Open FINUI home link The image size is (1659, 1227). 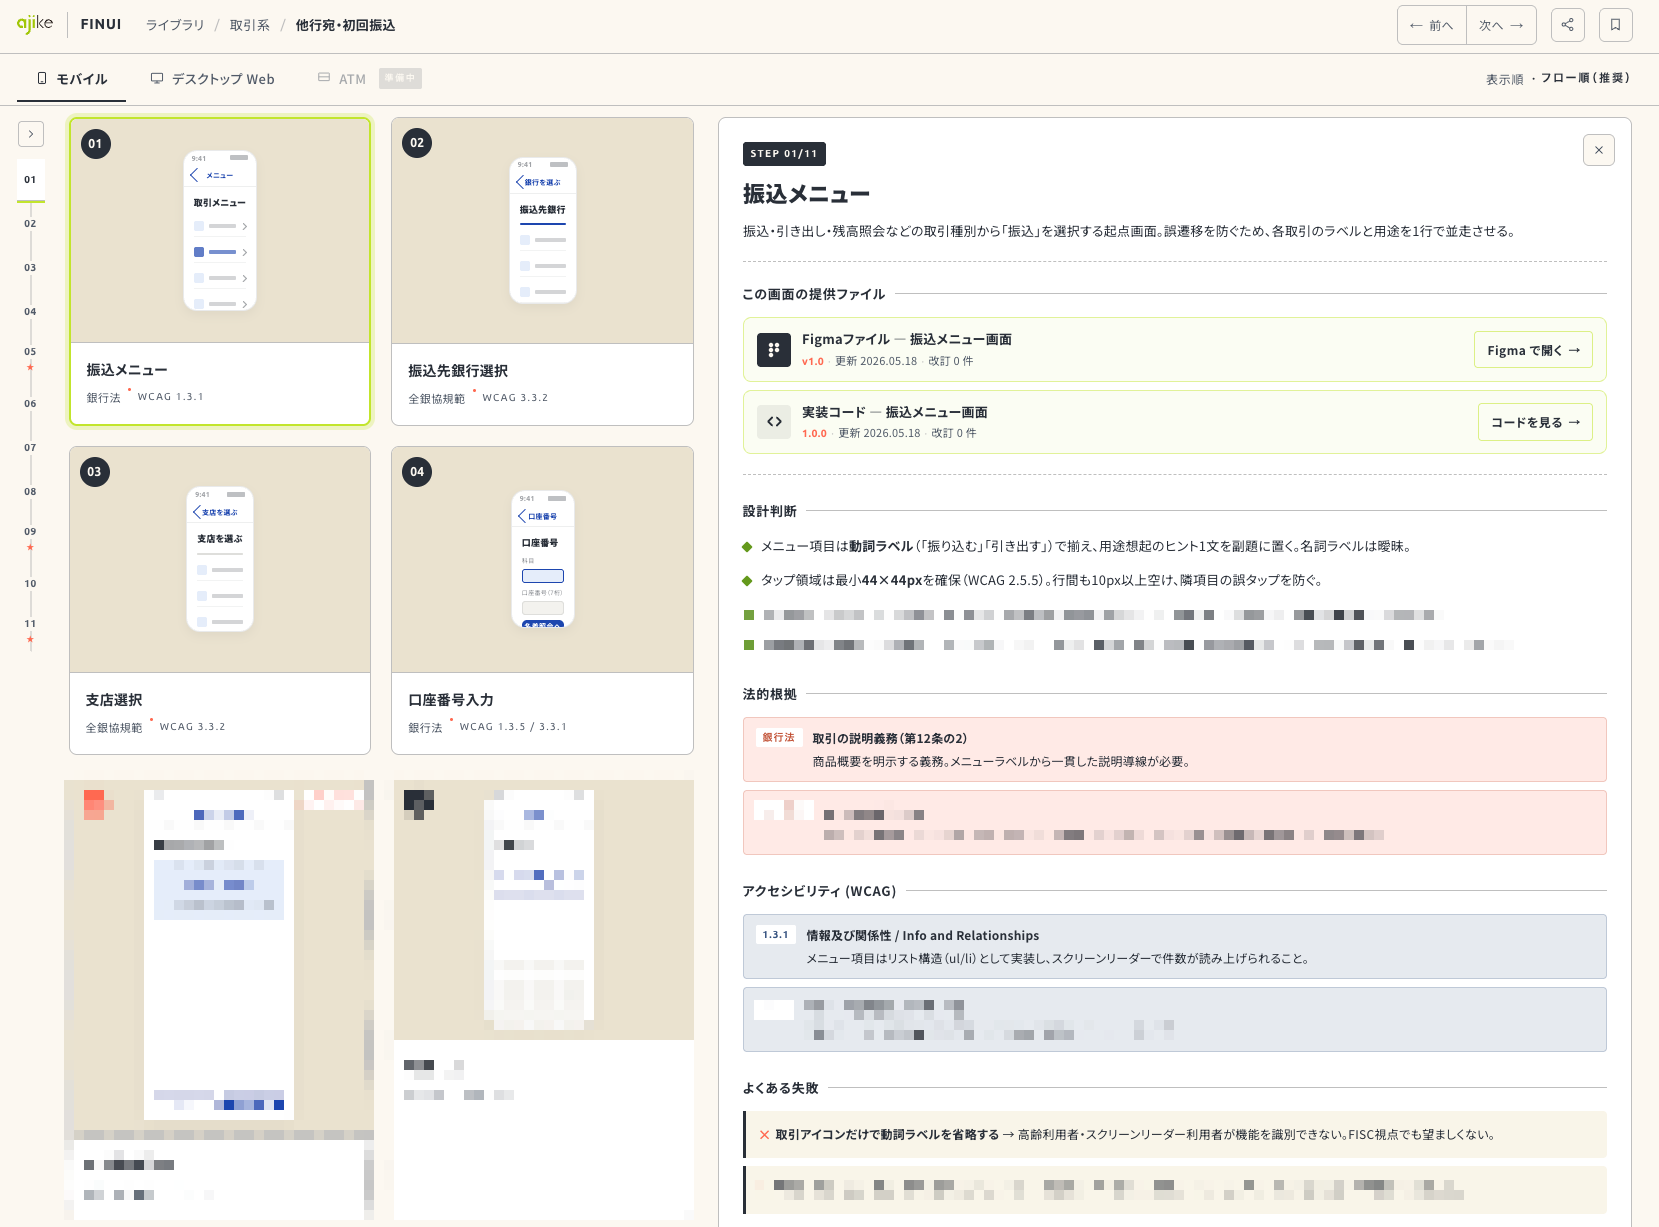101,24
